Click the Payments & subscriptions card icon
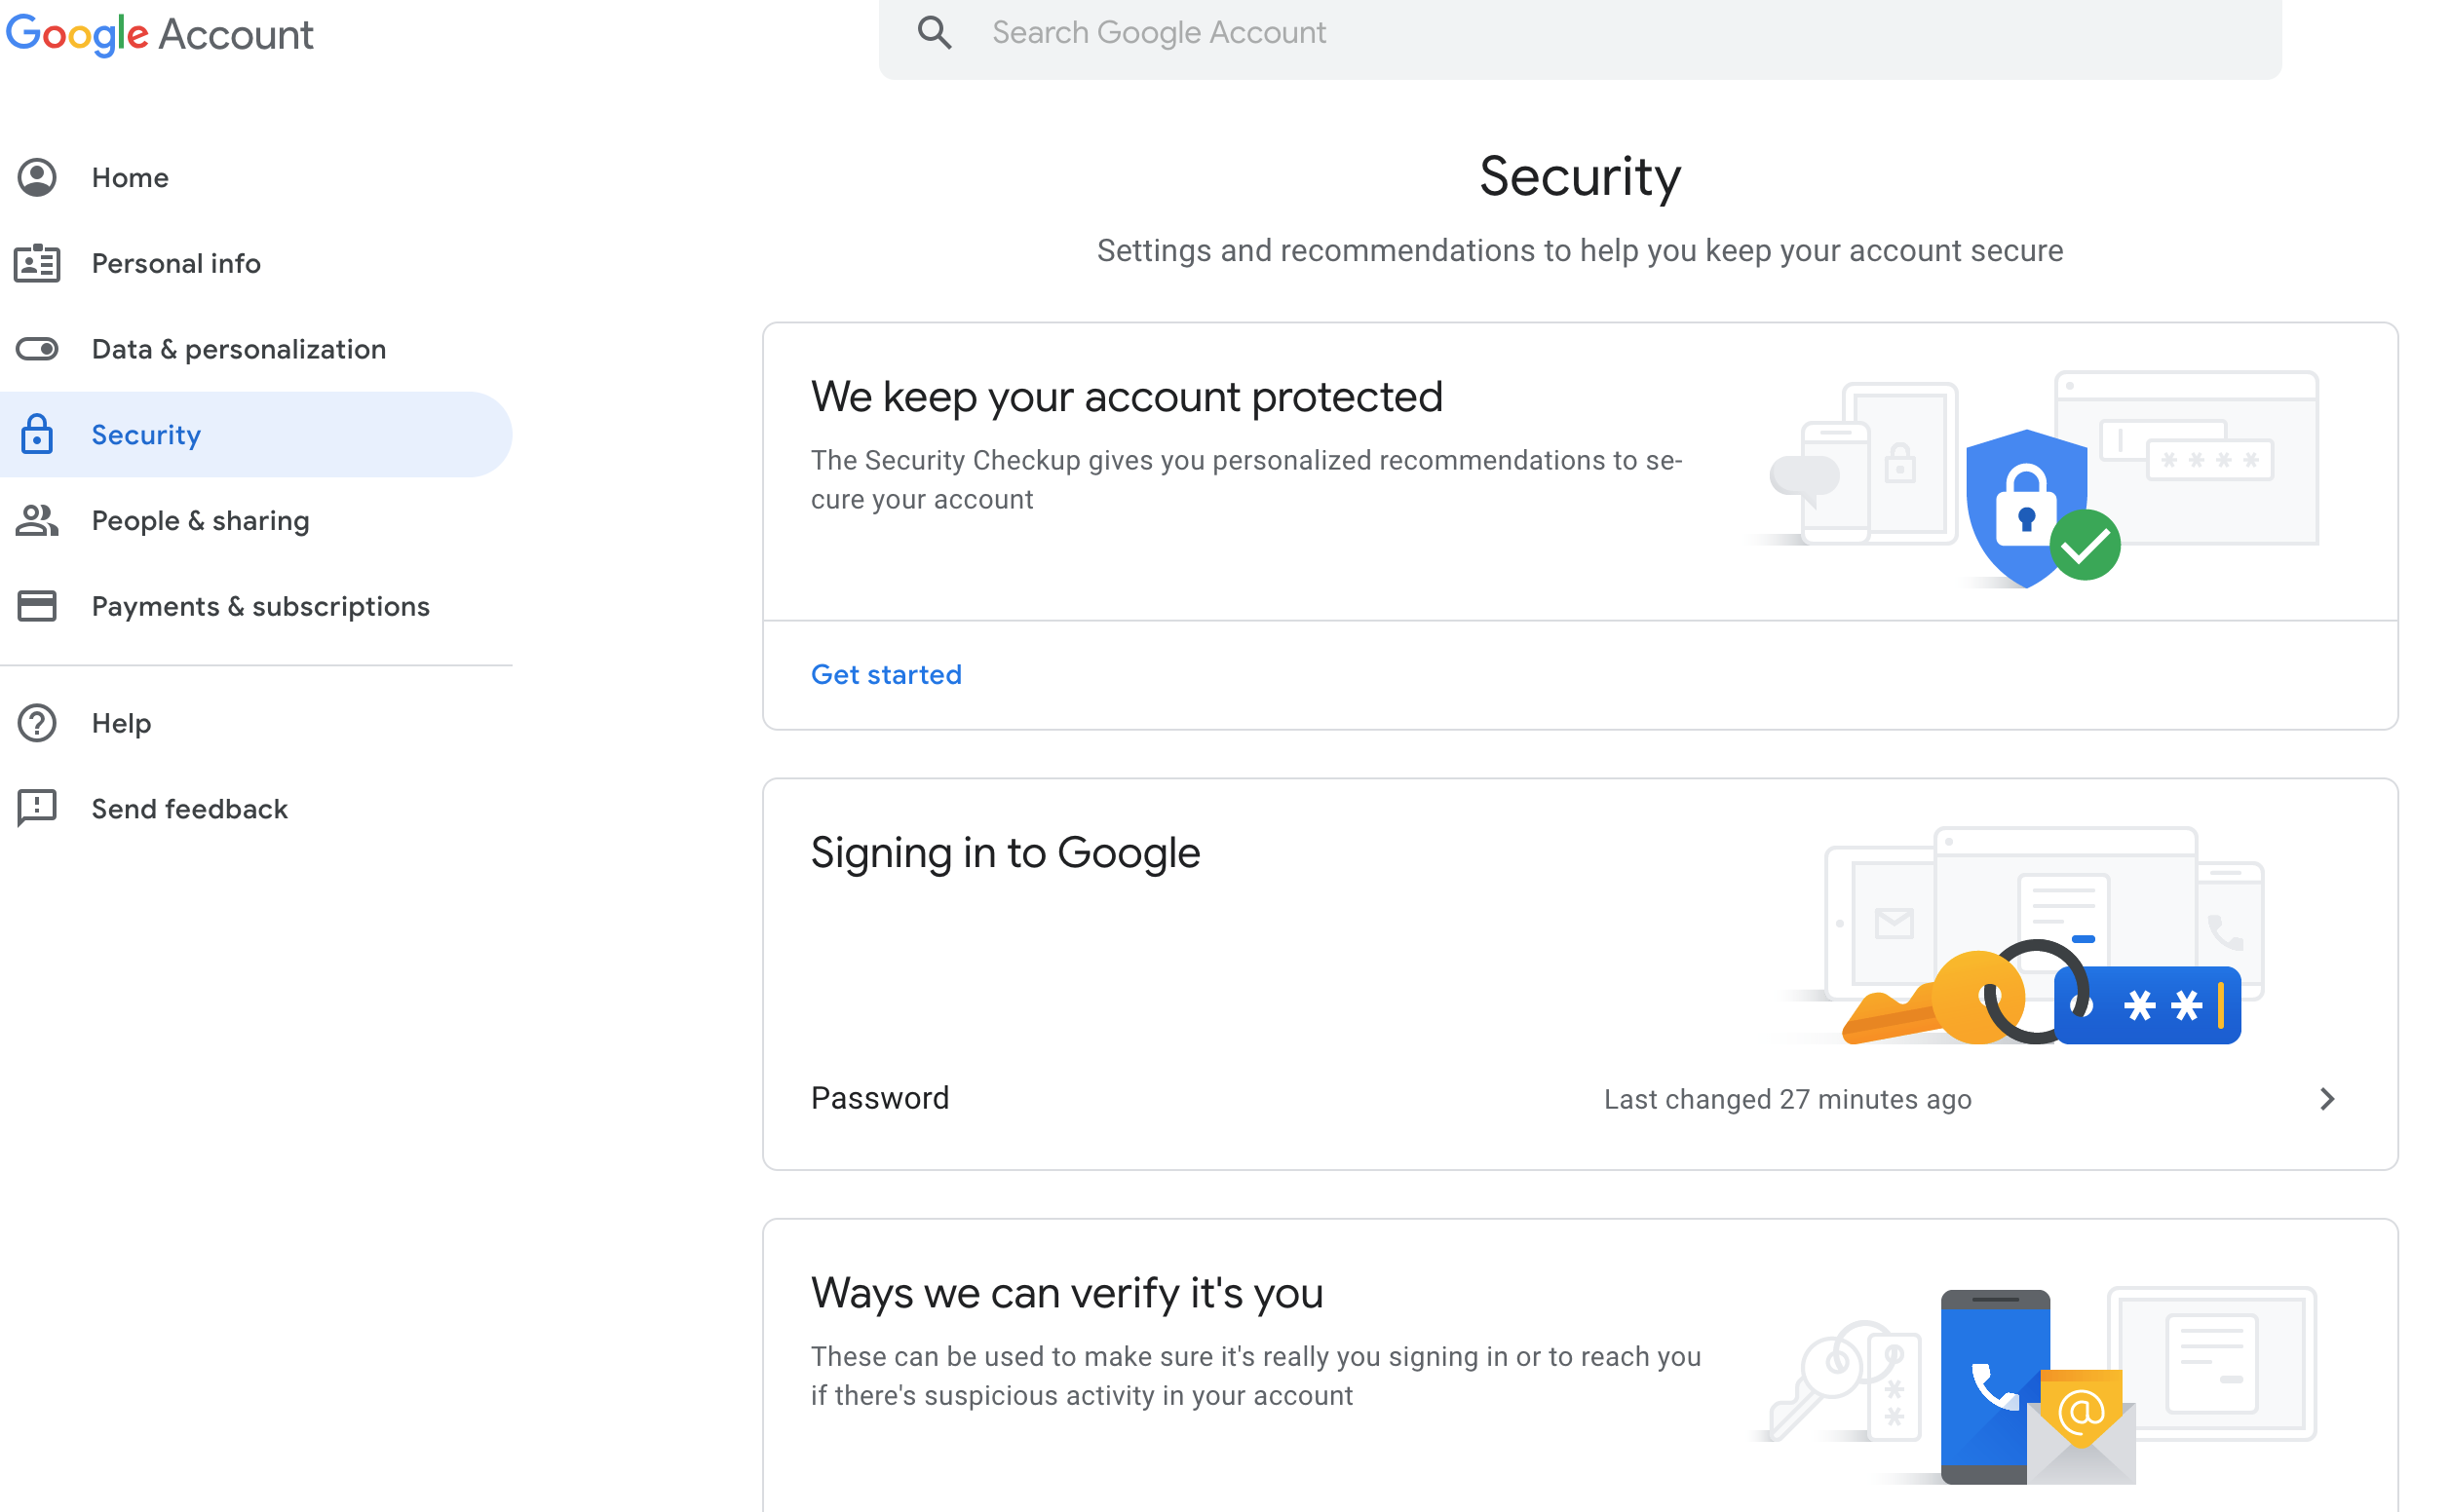 (x=36, y=606)
